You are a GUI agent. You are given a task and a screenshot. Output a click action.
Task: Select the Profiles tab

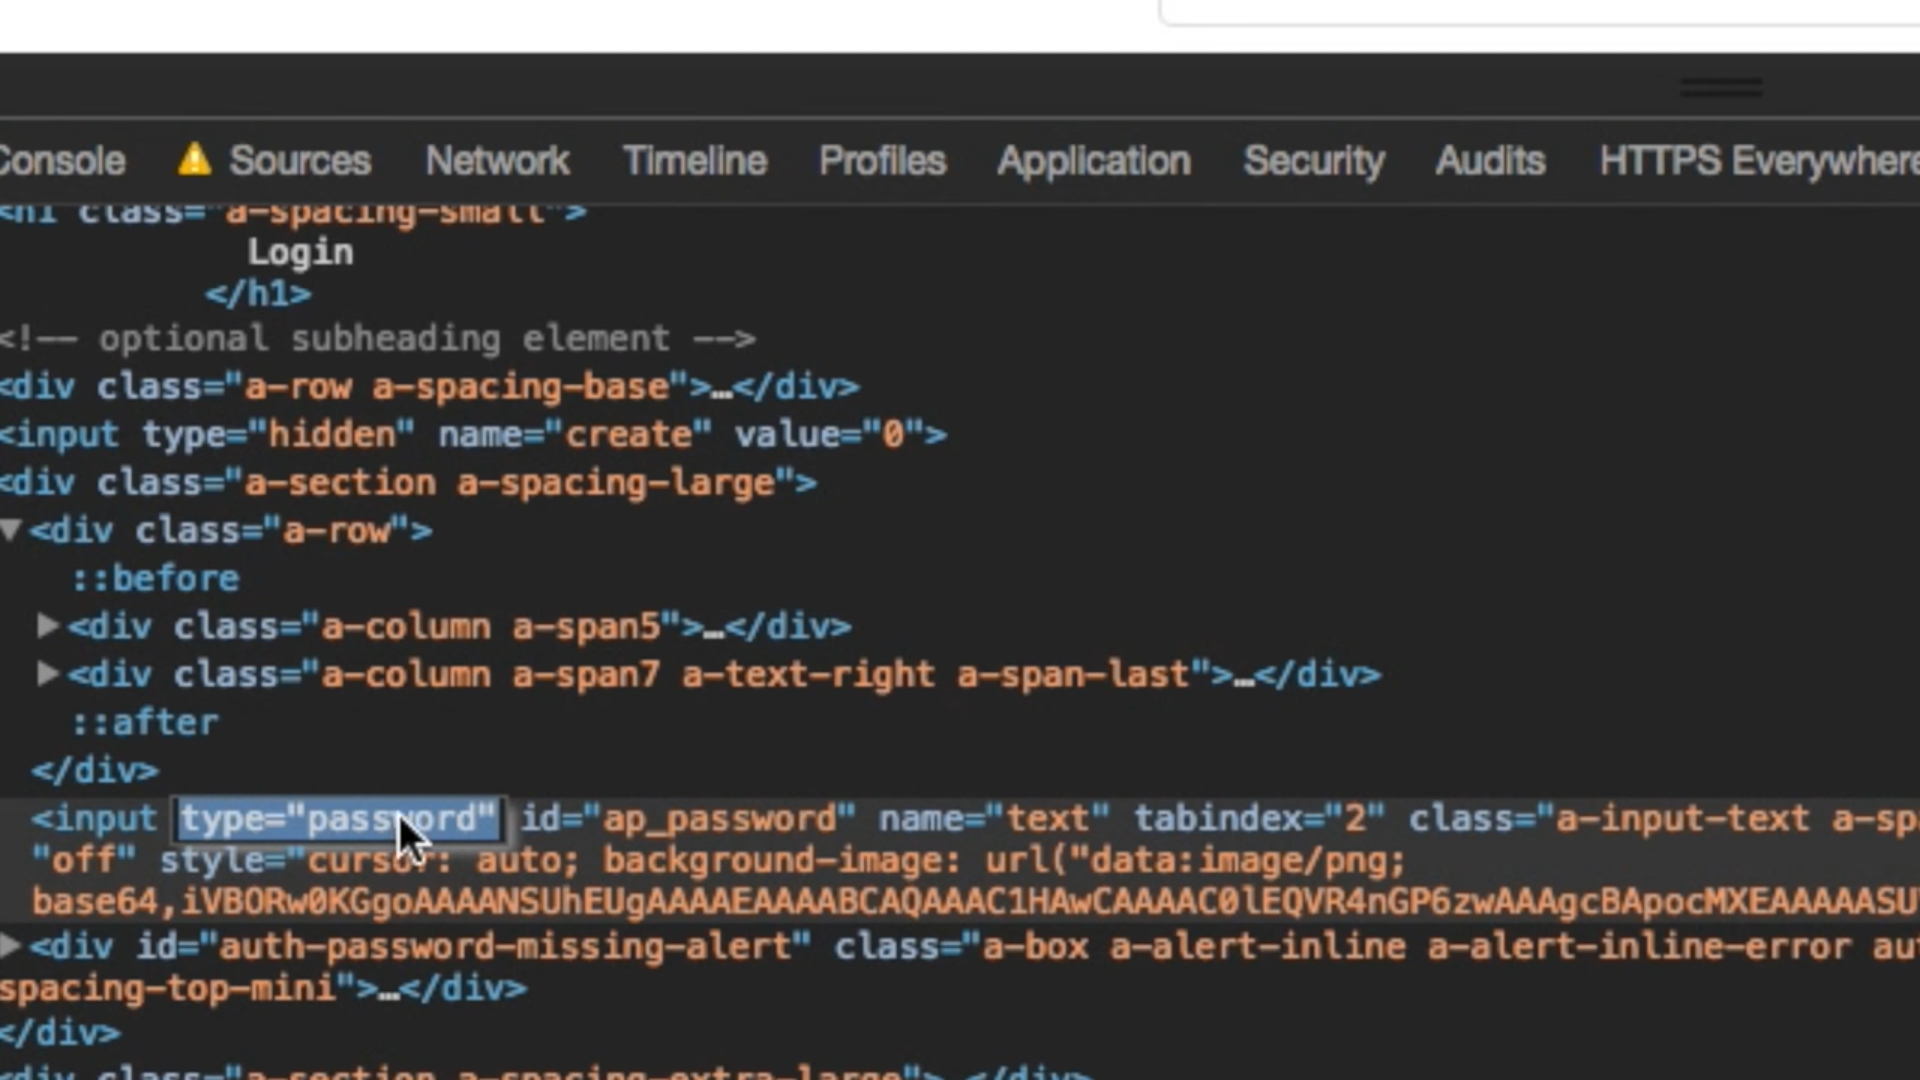click(882, 161)
